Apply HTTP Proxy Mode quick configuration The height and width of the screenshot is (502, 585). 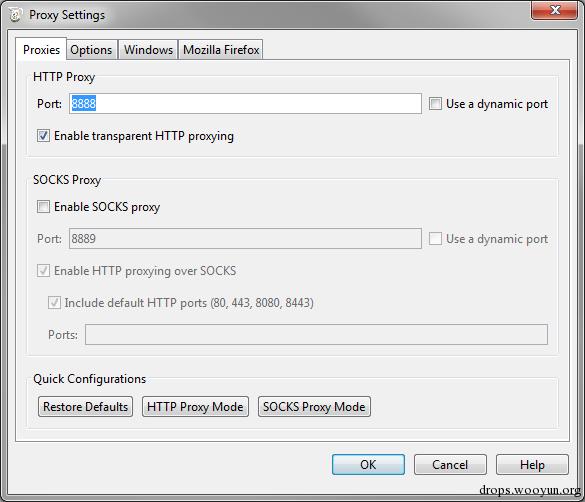(195, 407)
